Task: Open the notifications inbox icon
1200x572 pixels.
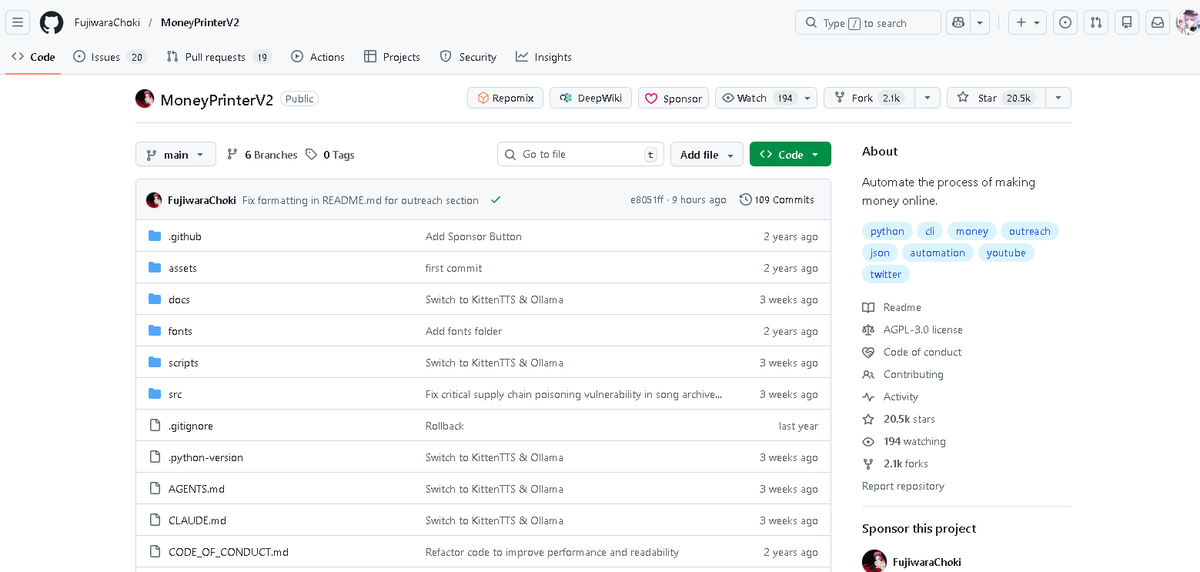Action: [1157, 22]
